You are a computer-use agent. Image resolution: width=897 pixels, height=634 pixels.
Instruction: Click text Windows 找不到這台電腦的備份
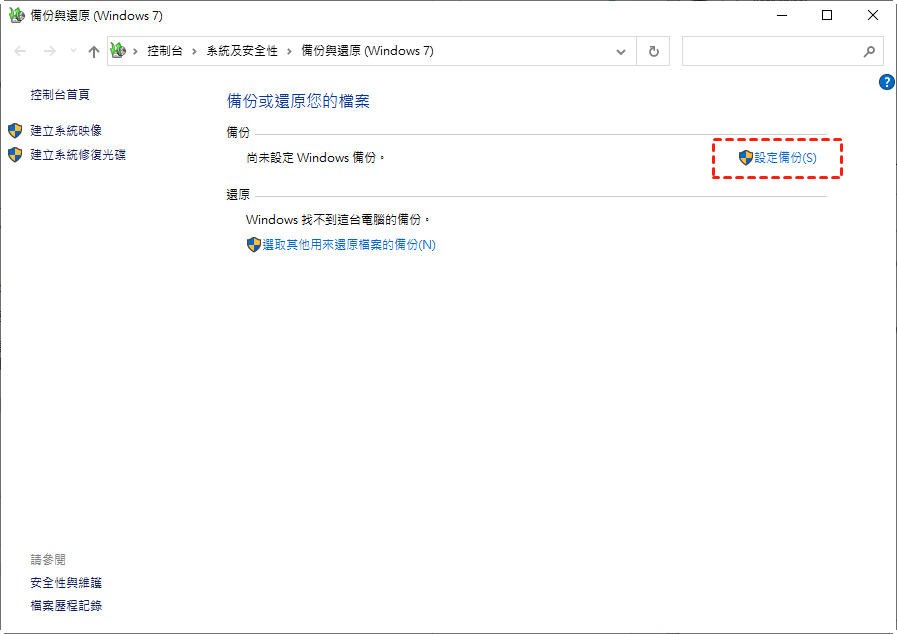pyautogui.click(x=338, y=220)
